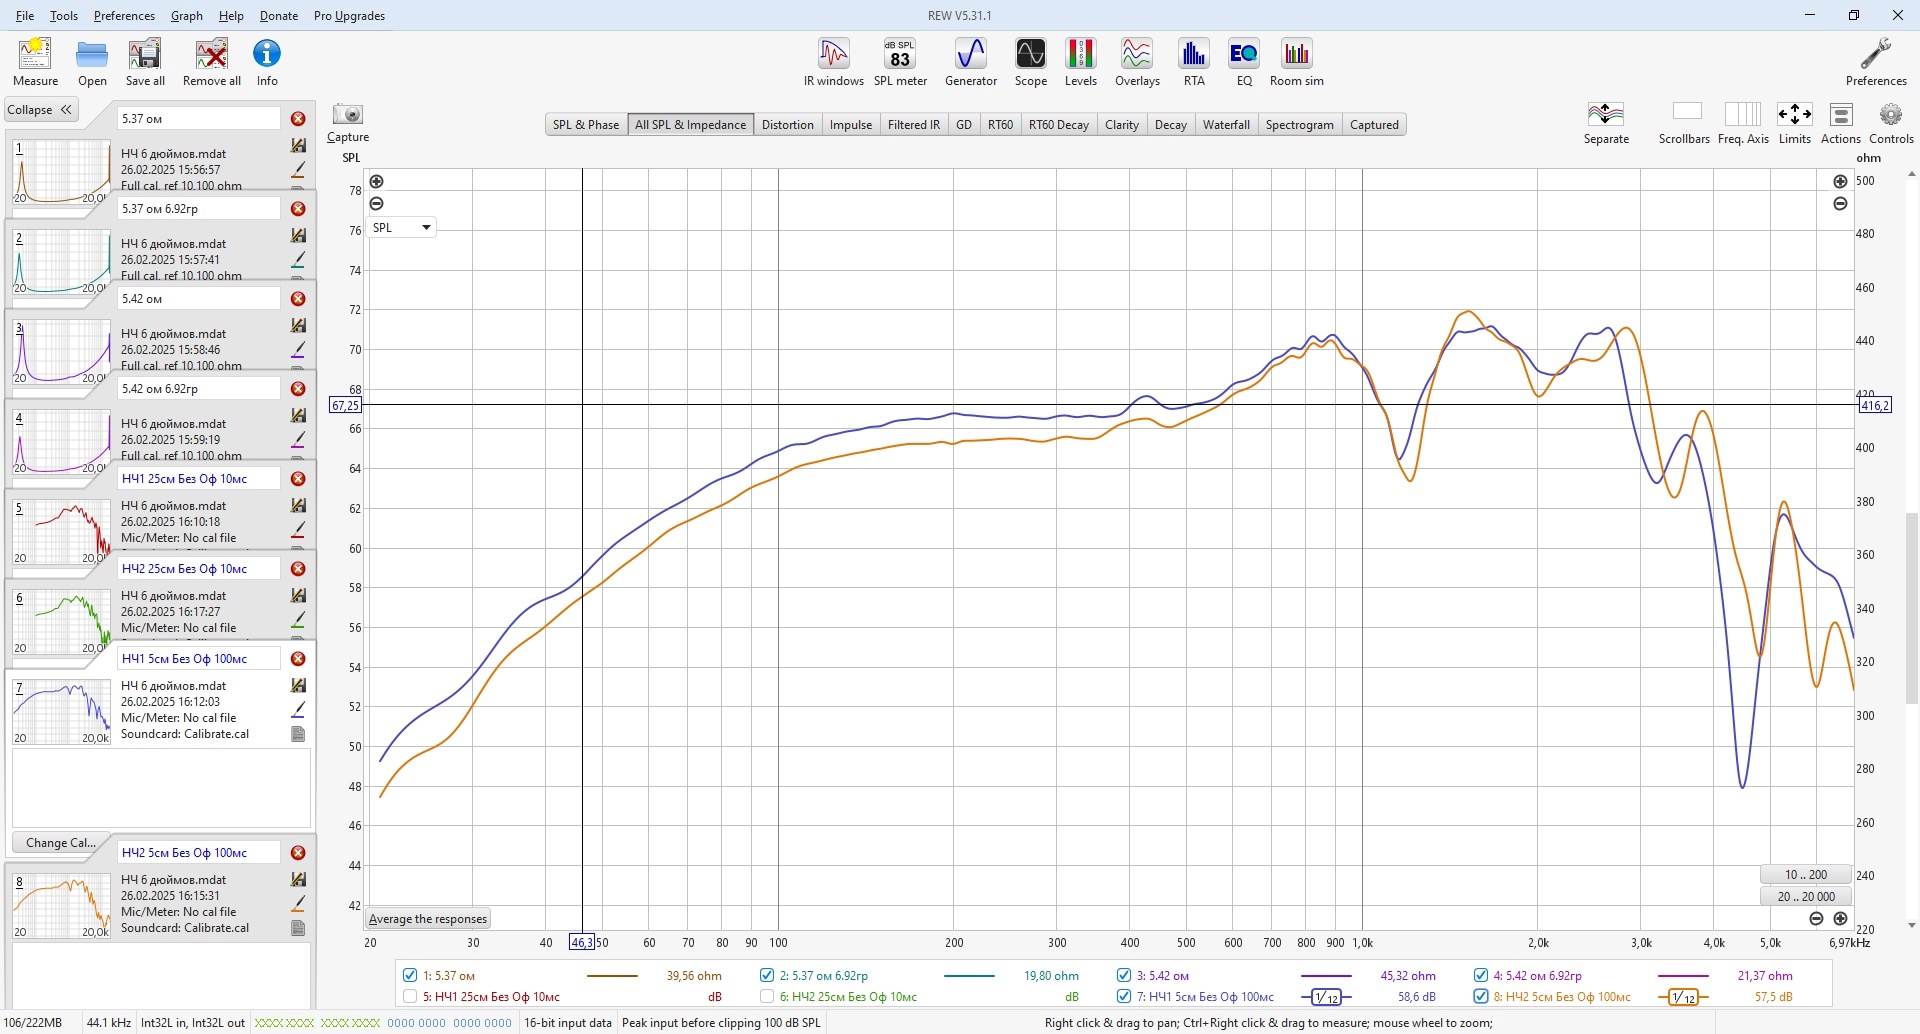The height and width of the screenshot is (1034, 1920).
Task: Open the SPL axis type dropdown
Action: (x=402, y=227)
